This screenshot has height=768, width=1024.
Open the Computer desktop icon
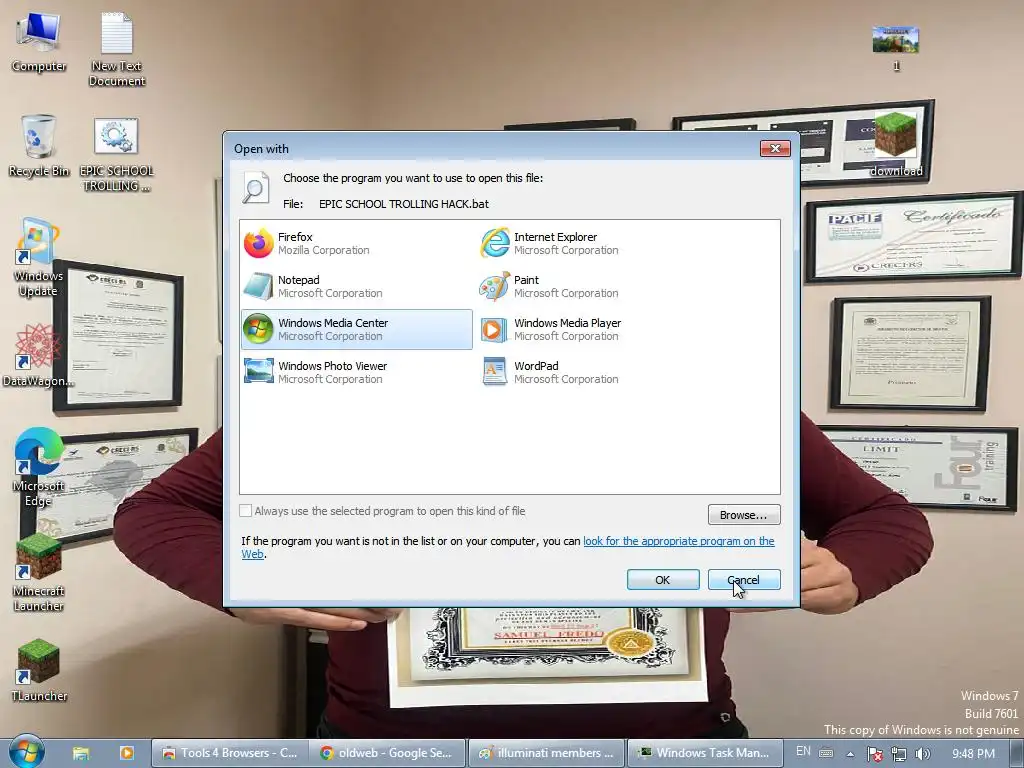pos(39,43)
